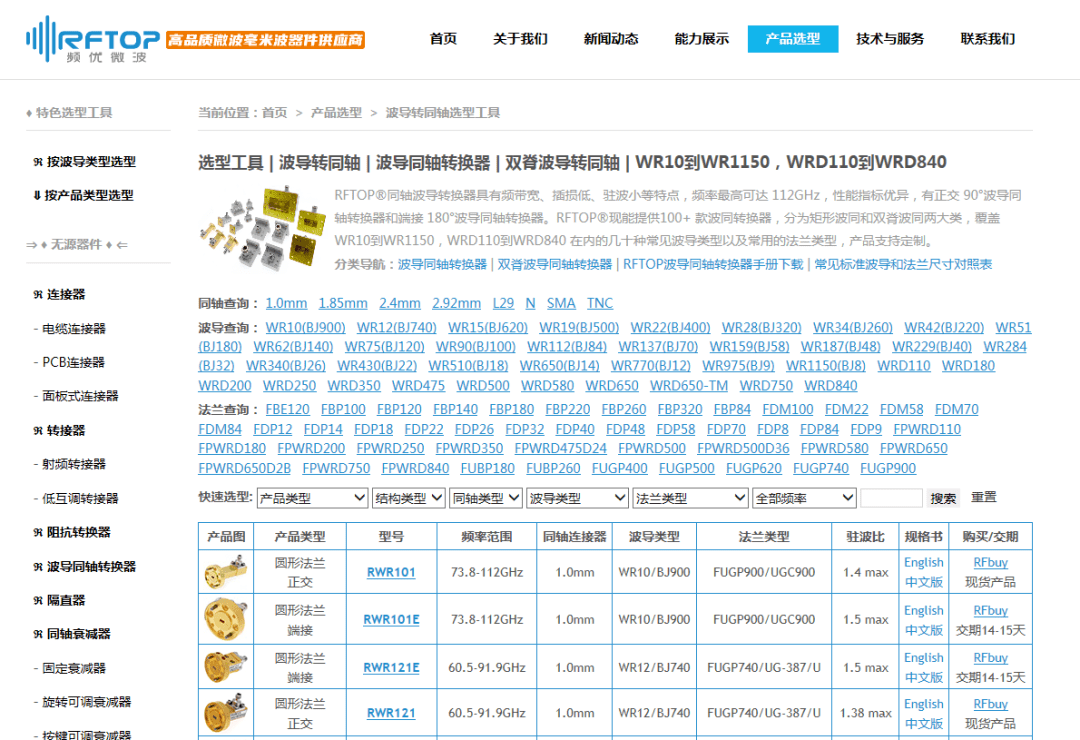Filter by 2.92mm coaxial type

(457, 303)
